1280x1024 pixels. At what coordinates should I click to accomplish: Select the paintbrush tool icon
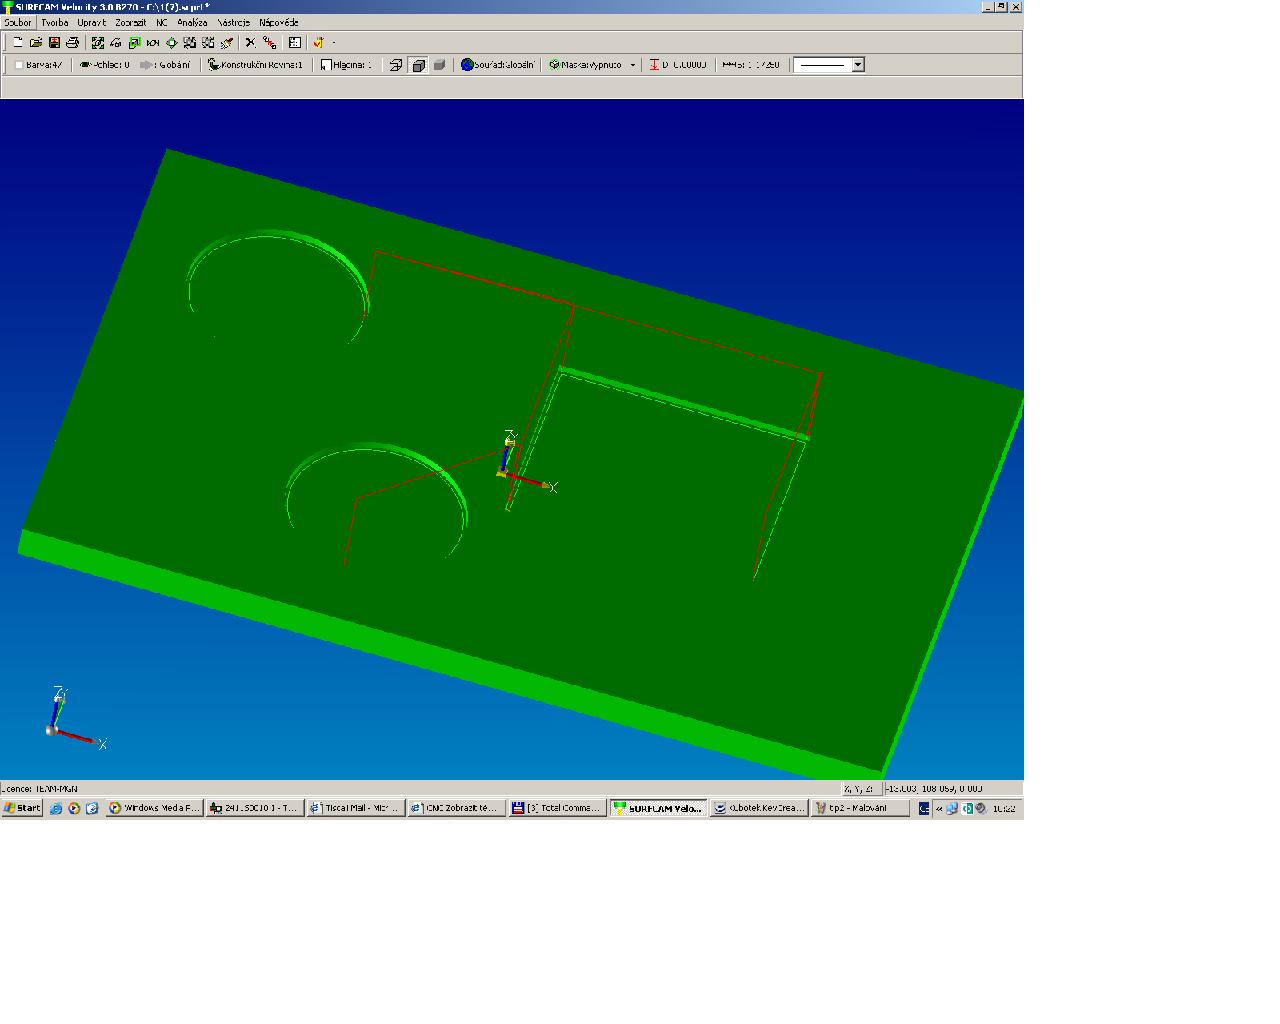227,42
